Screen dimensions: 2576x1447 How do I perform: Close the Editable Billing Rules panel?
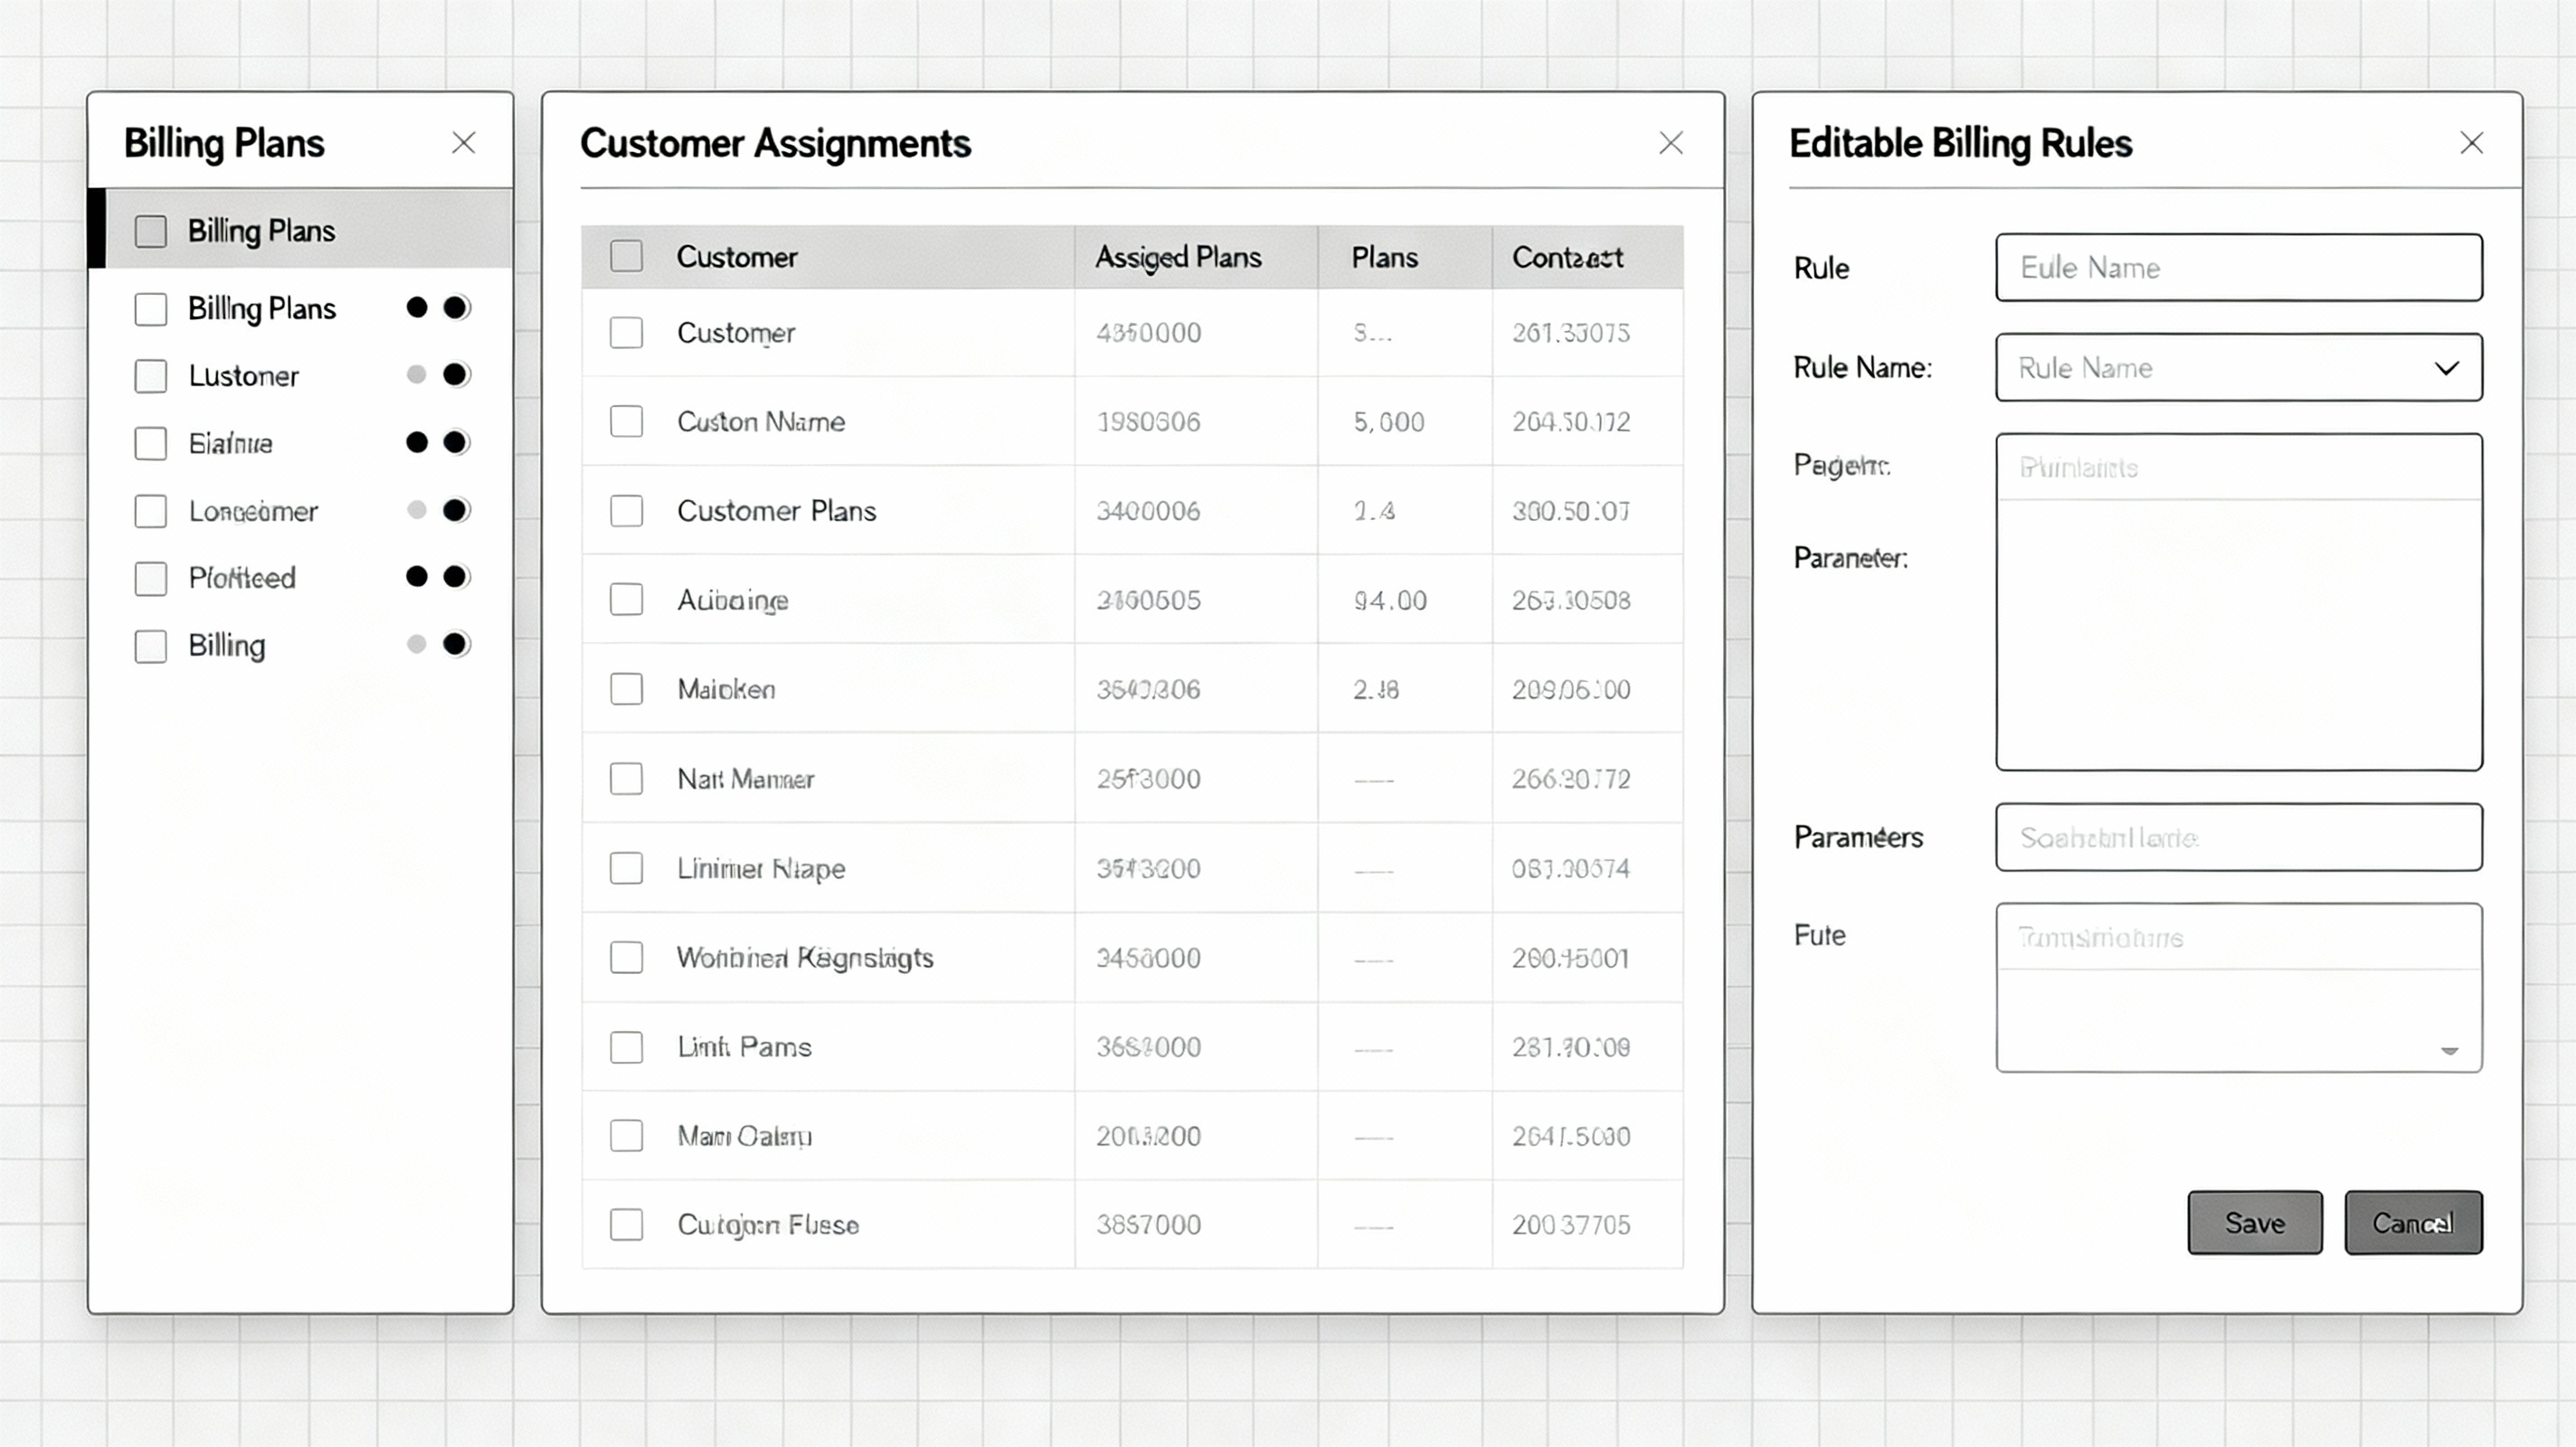point(2471,143)
